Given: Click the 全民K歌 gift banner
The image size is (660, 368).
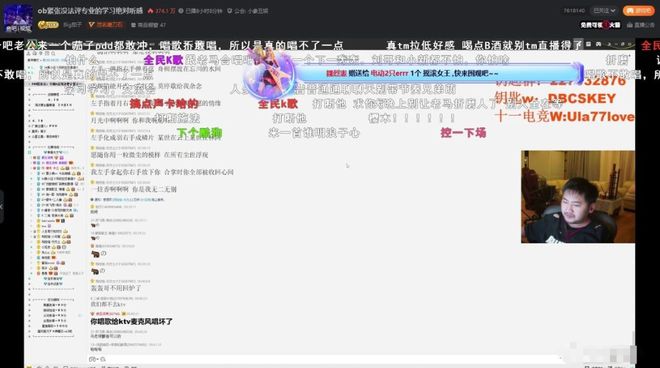Looking at the screenshot, I should tap(438, 73).
